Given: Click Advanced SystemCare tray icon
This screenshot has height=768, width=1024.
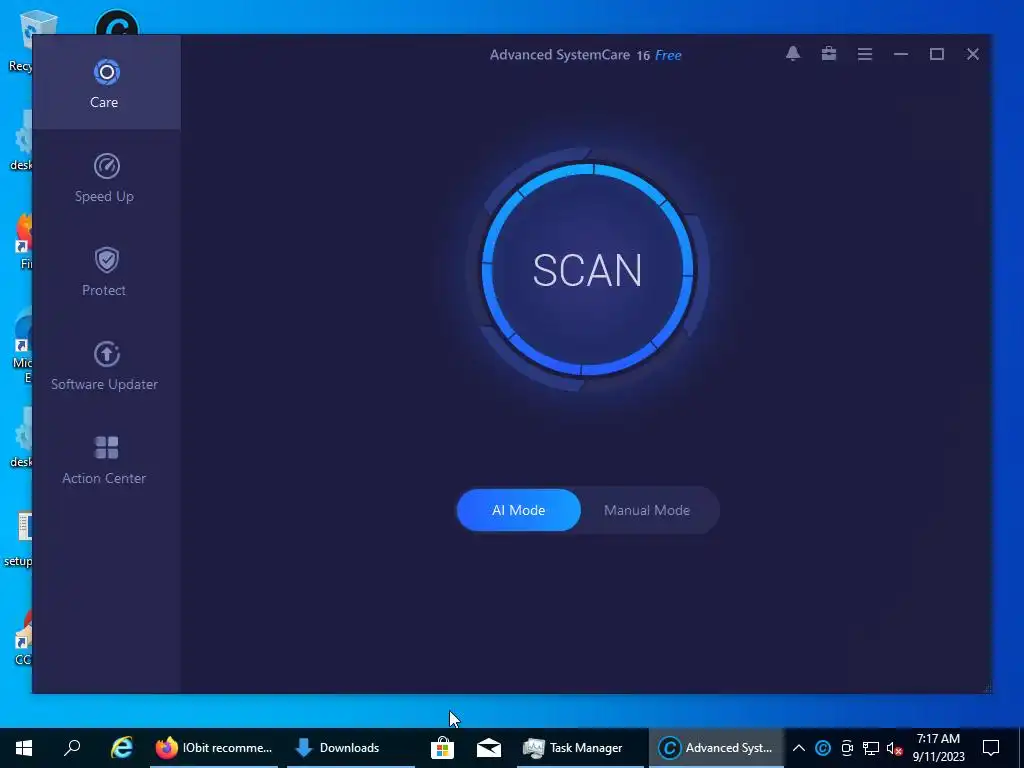Looking at the screenshot, I should point(823,748).
